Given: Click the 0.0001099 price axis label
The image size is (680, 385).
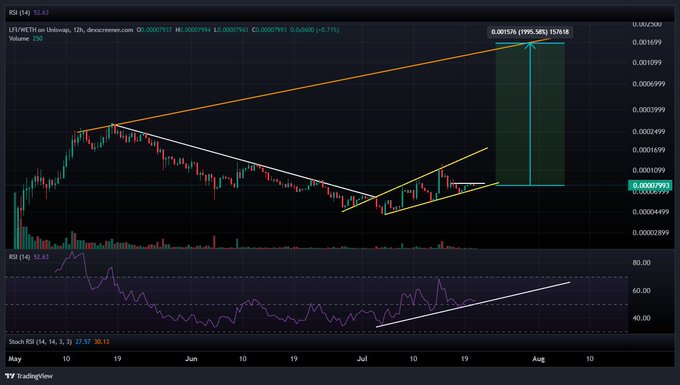Looking at the screenshot, I should click(648, 170).
